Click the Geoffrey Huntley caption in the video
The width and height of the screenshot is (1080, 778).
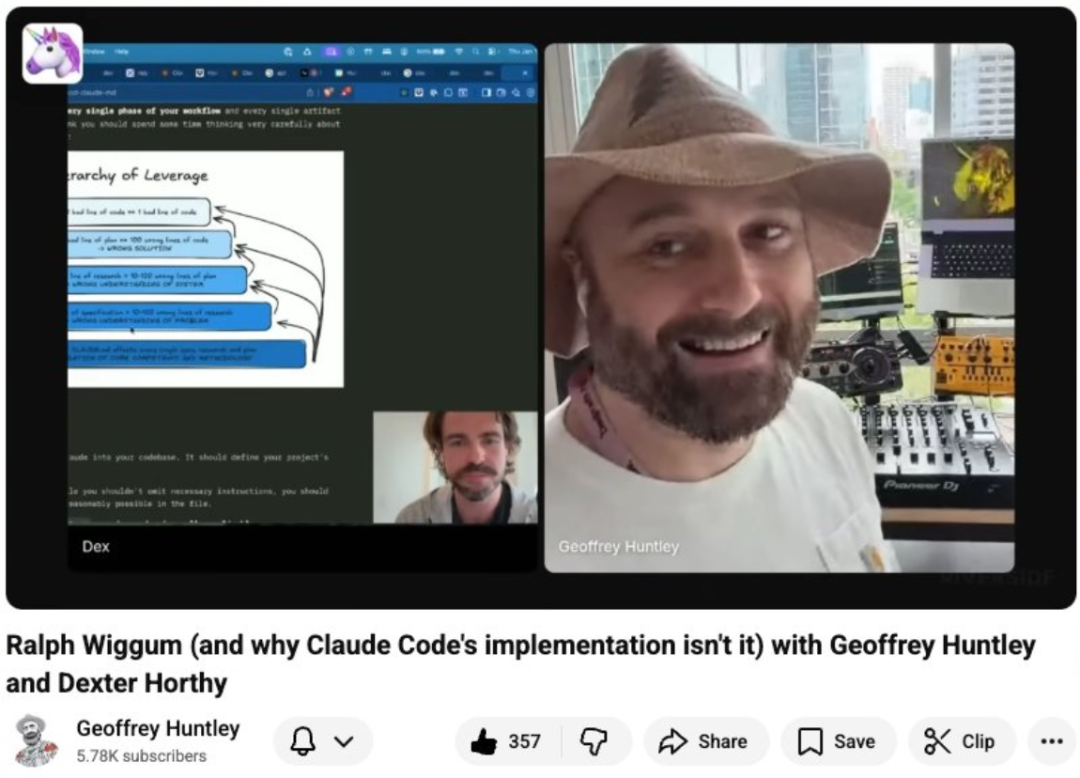618,547
